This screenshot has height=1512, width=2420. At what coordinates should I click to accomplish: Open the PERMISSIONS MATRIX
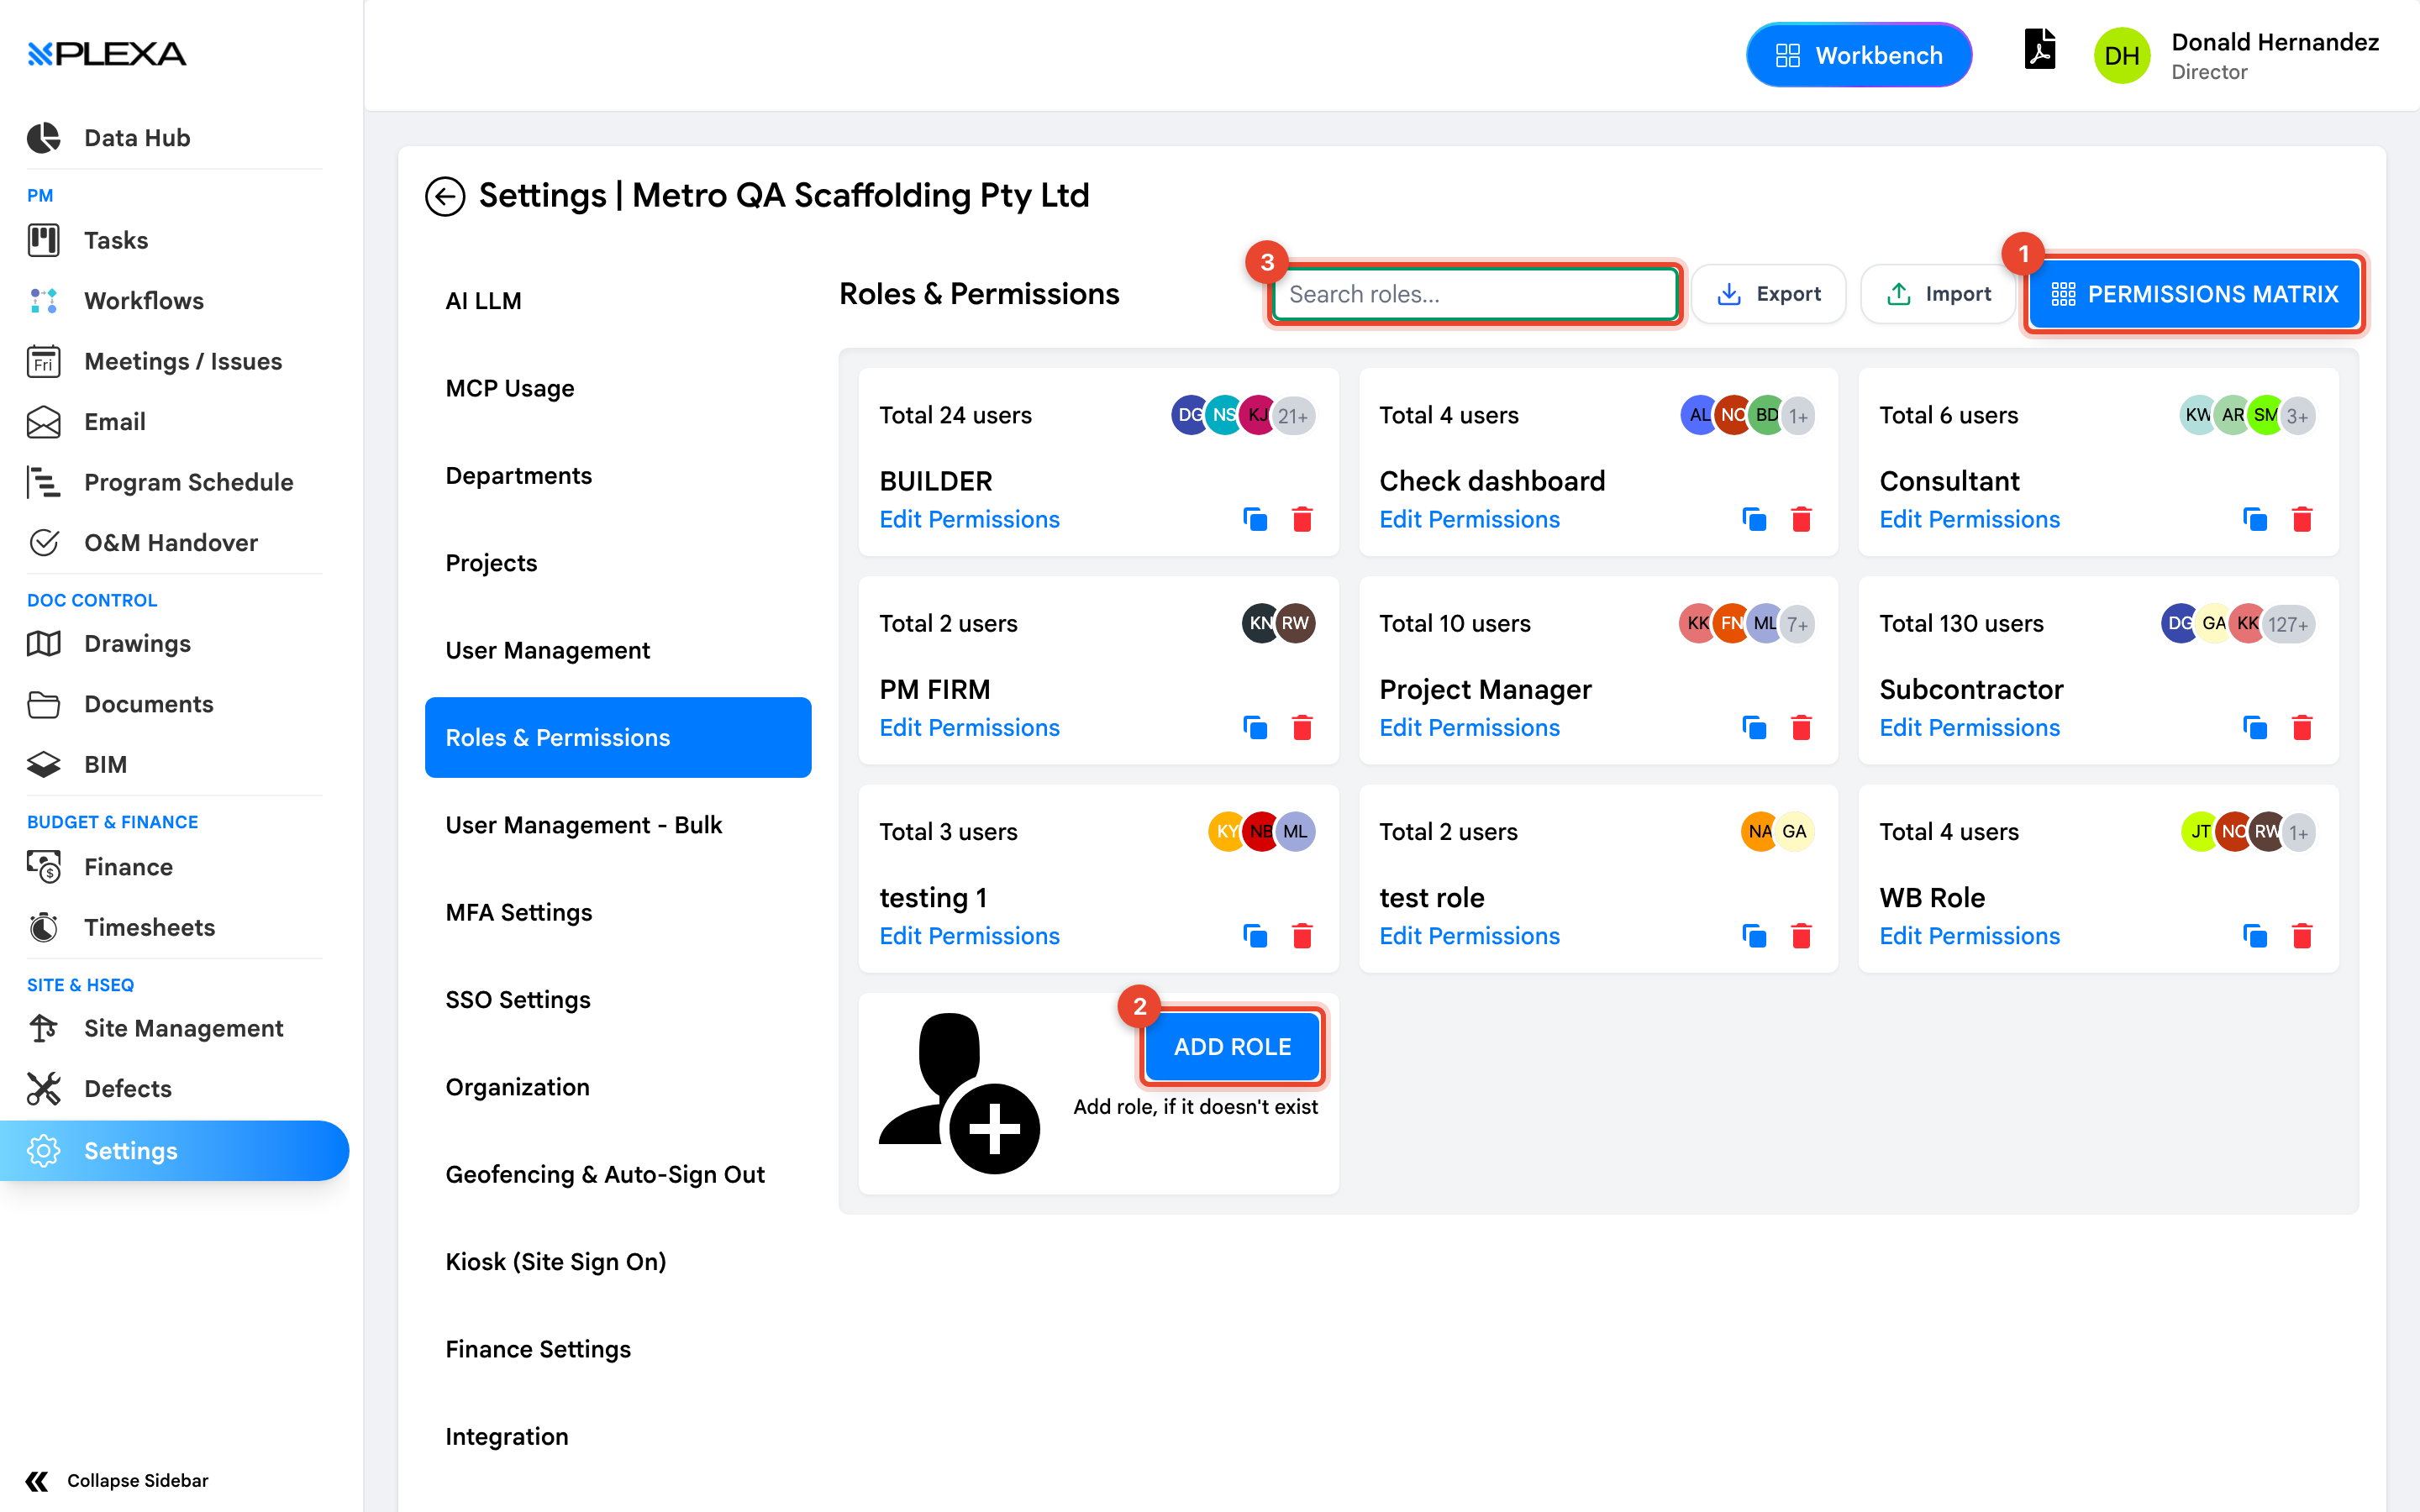2194,294
